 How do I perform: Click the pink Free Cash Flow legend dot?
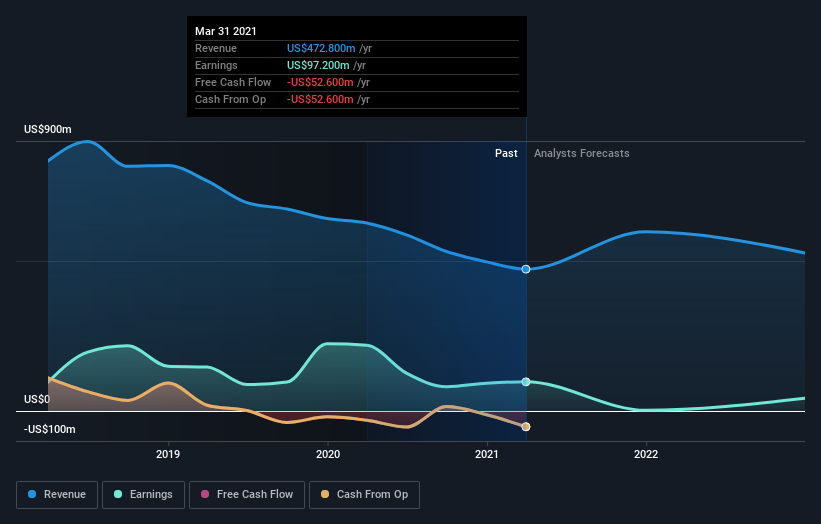click(x=205, y=494)
